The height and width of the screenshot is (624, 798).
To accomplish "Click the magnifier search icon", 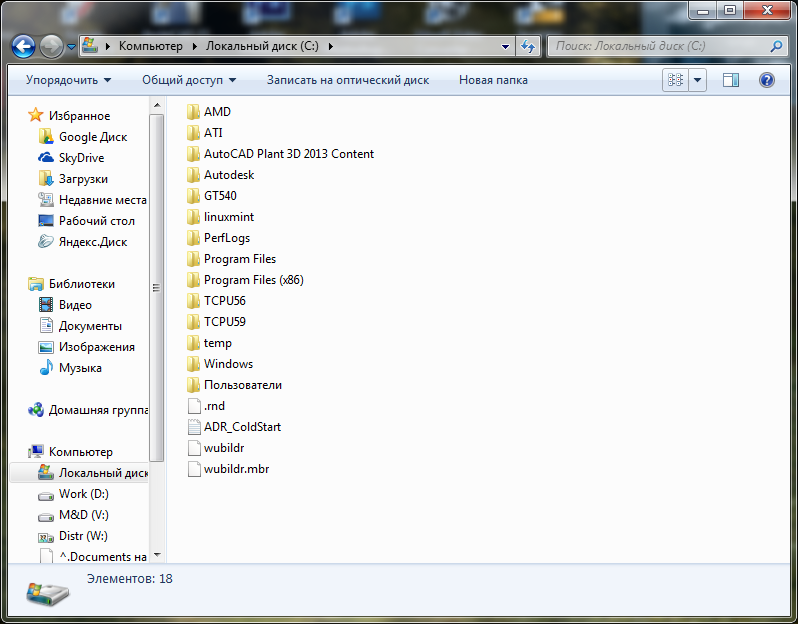I will tap(776, 46).
